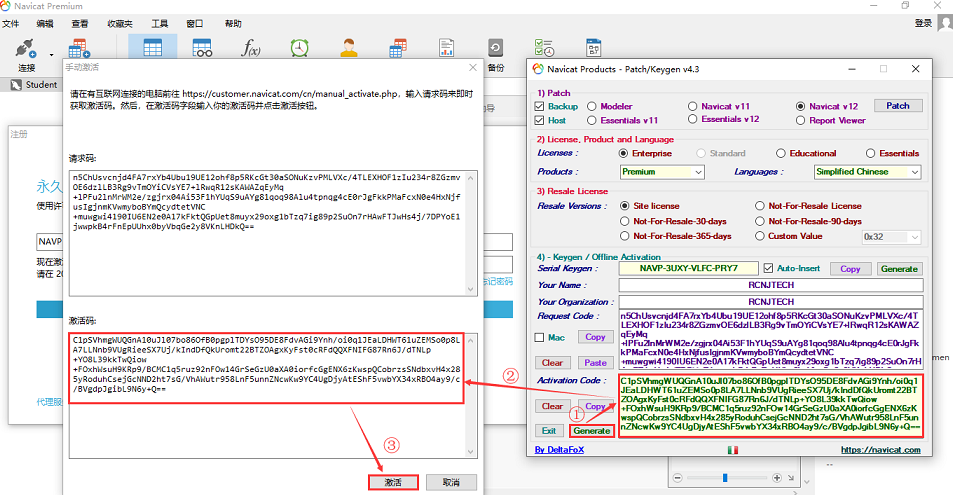Viewport: 953px width, 495px height.
Task: Close the 手动激活 dialog with X
Action: [x=473, y=67]
